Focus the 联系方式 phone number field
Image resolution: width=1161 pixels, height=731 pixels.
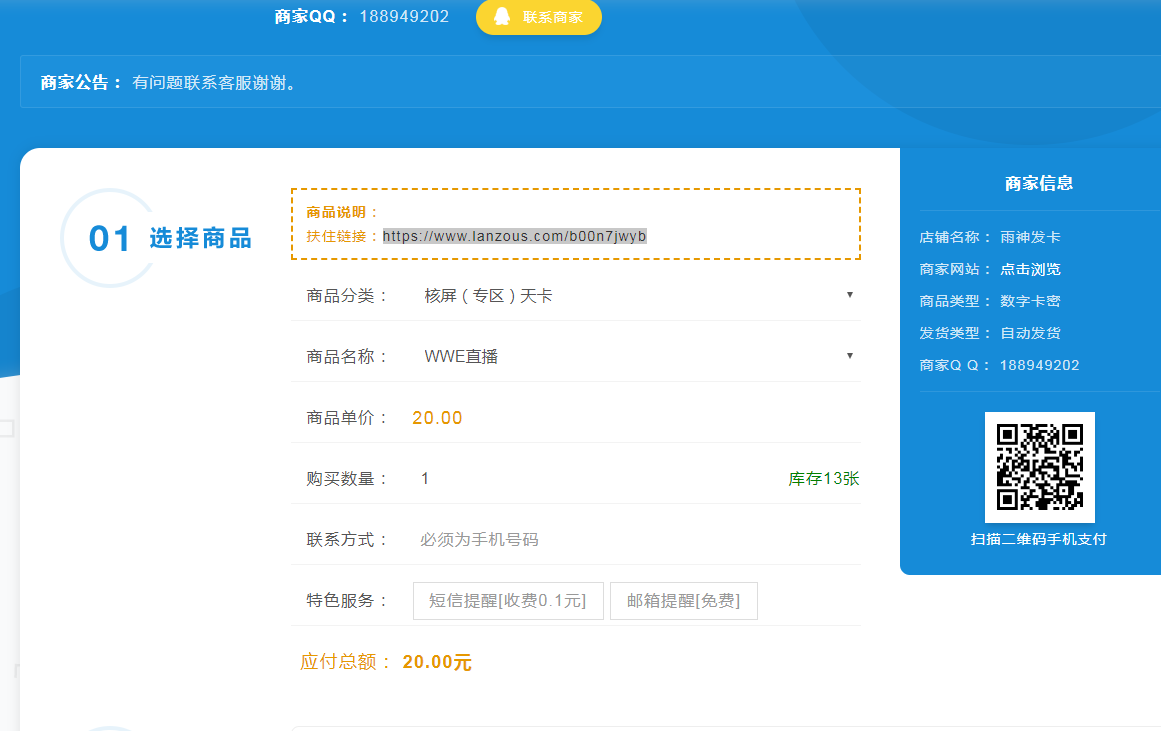[635, 539]
